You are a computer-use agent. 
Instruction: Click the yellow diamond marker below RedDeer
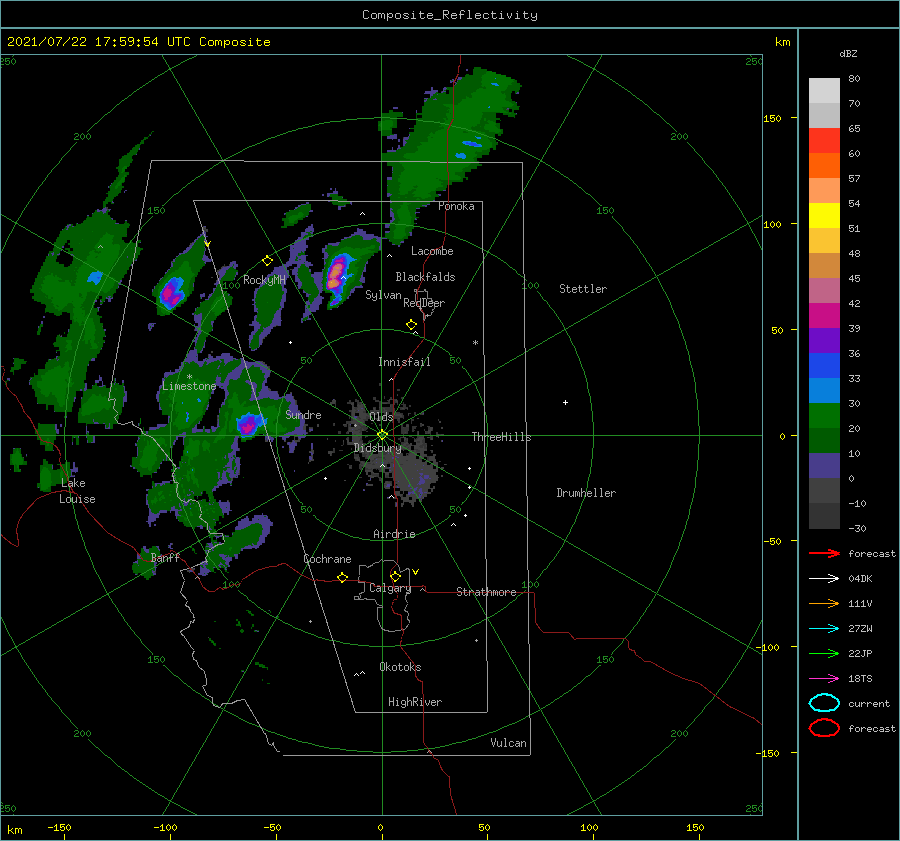tap(411, 325)
